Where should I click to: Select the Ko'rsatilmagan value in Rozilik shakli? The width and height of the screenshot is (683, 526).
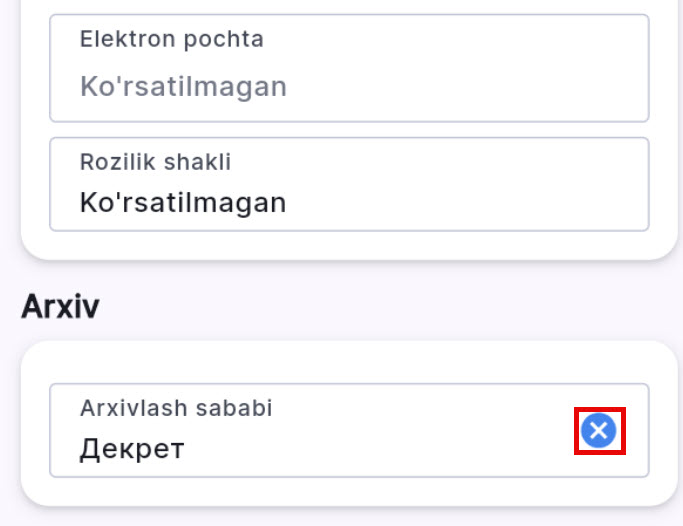pyautogui.click(x=183, y=203)
